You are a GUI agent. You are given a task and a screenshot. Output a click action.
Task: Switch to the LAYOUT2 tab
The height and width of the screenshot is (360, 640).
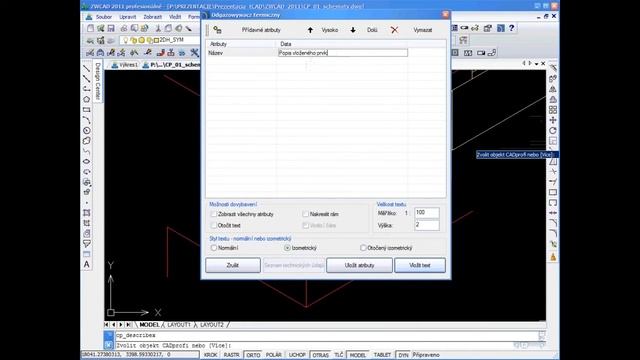212,325
